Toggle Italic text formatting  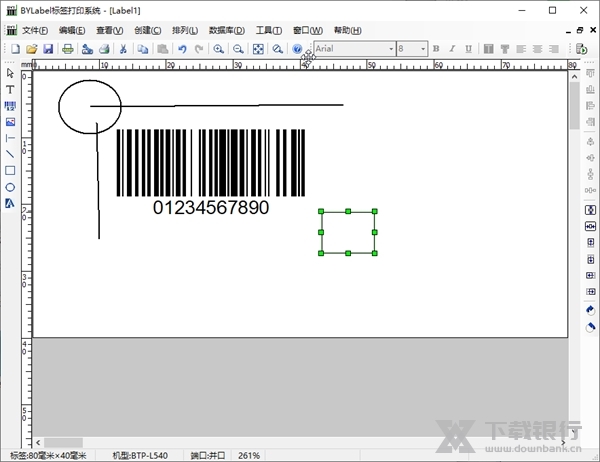coord(451,48)
